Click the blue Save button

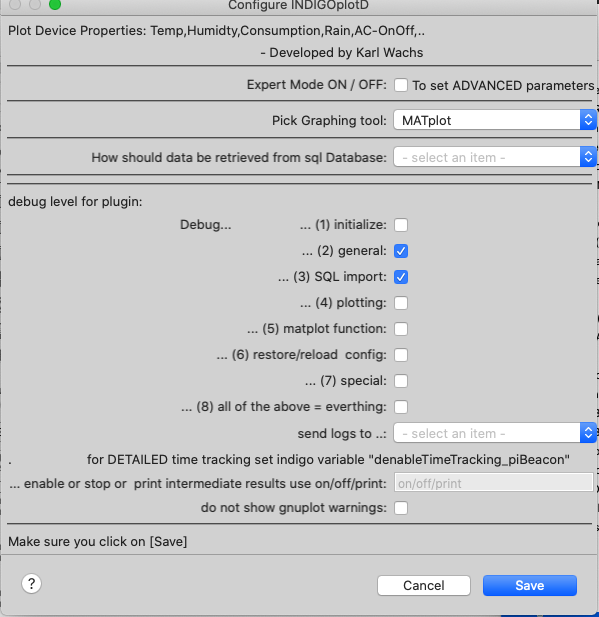coord(530,585)
